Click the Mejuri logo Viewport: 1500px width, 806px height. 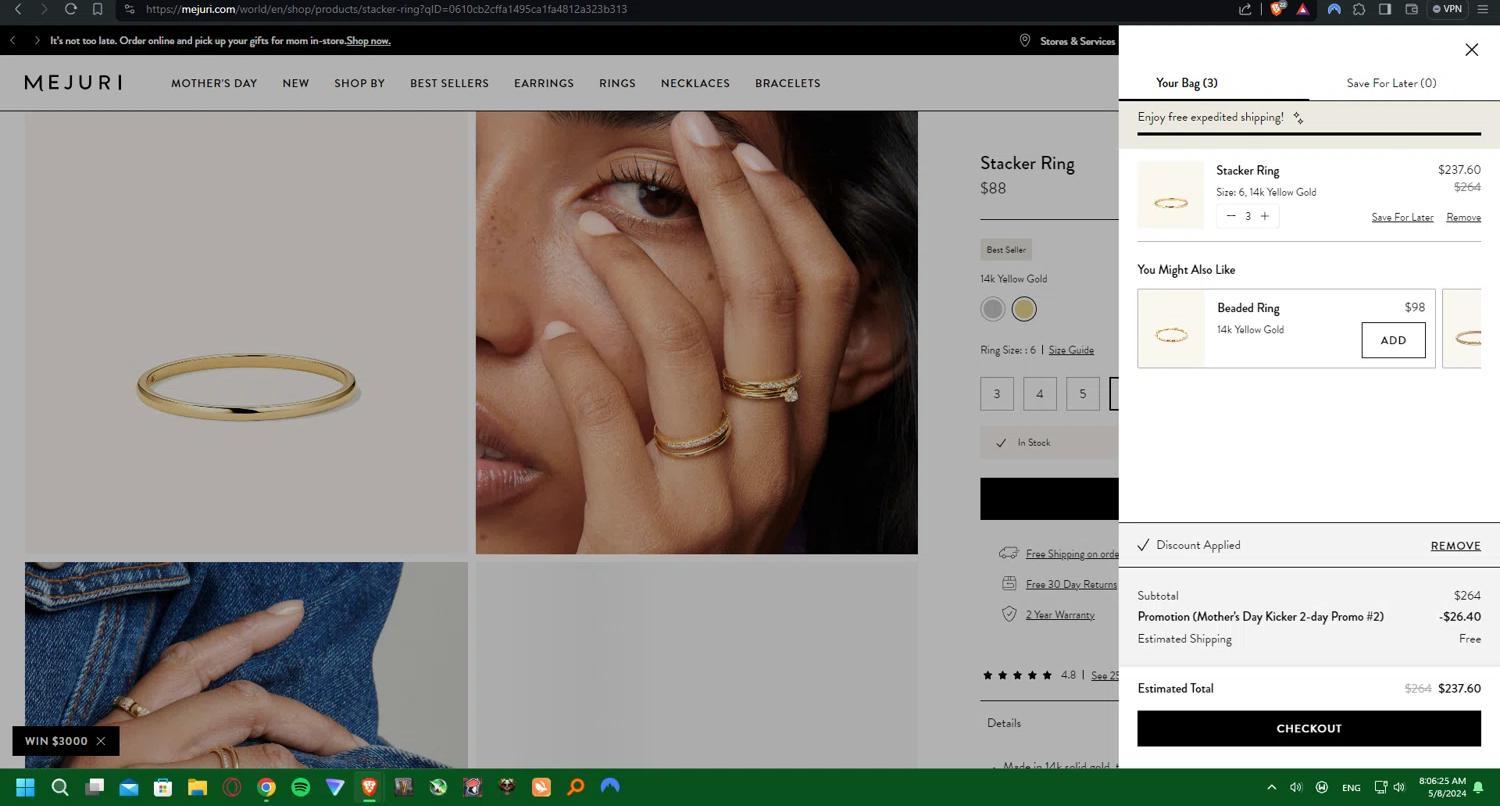click(73, 83)
